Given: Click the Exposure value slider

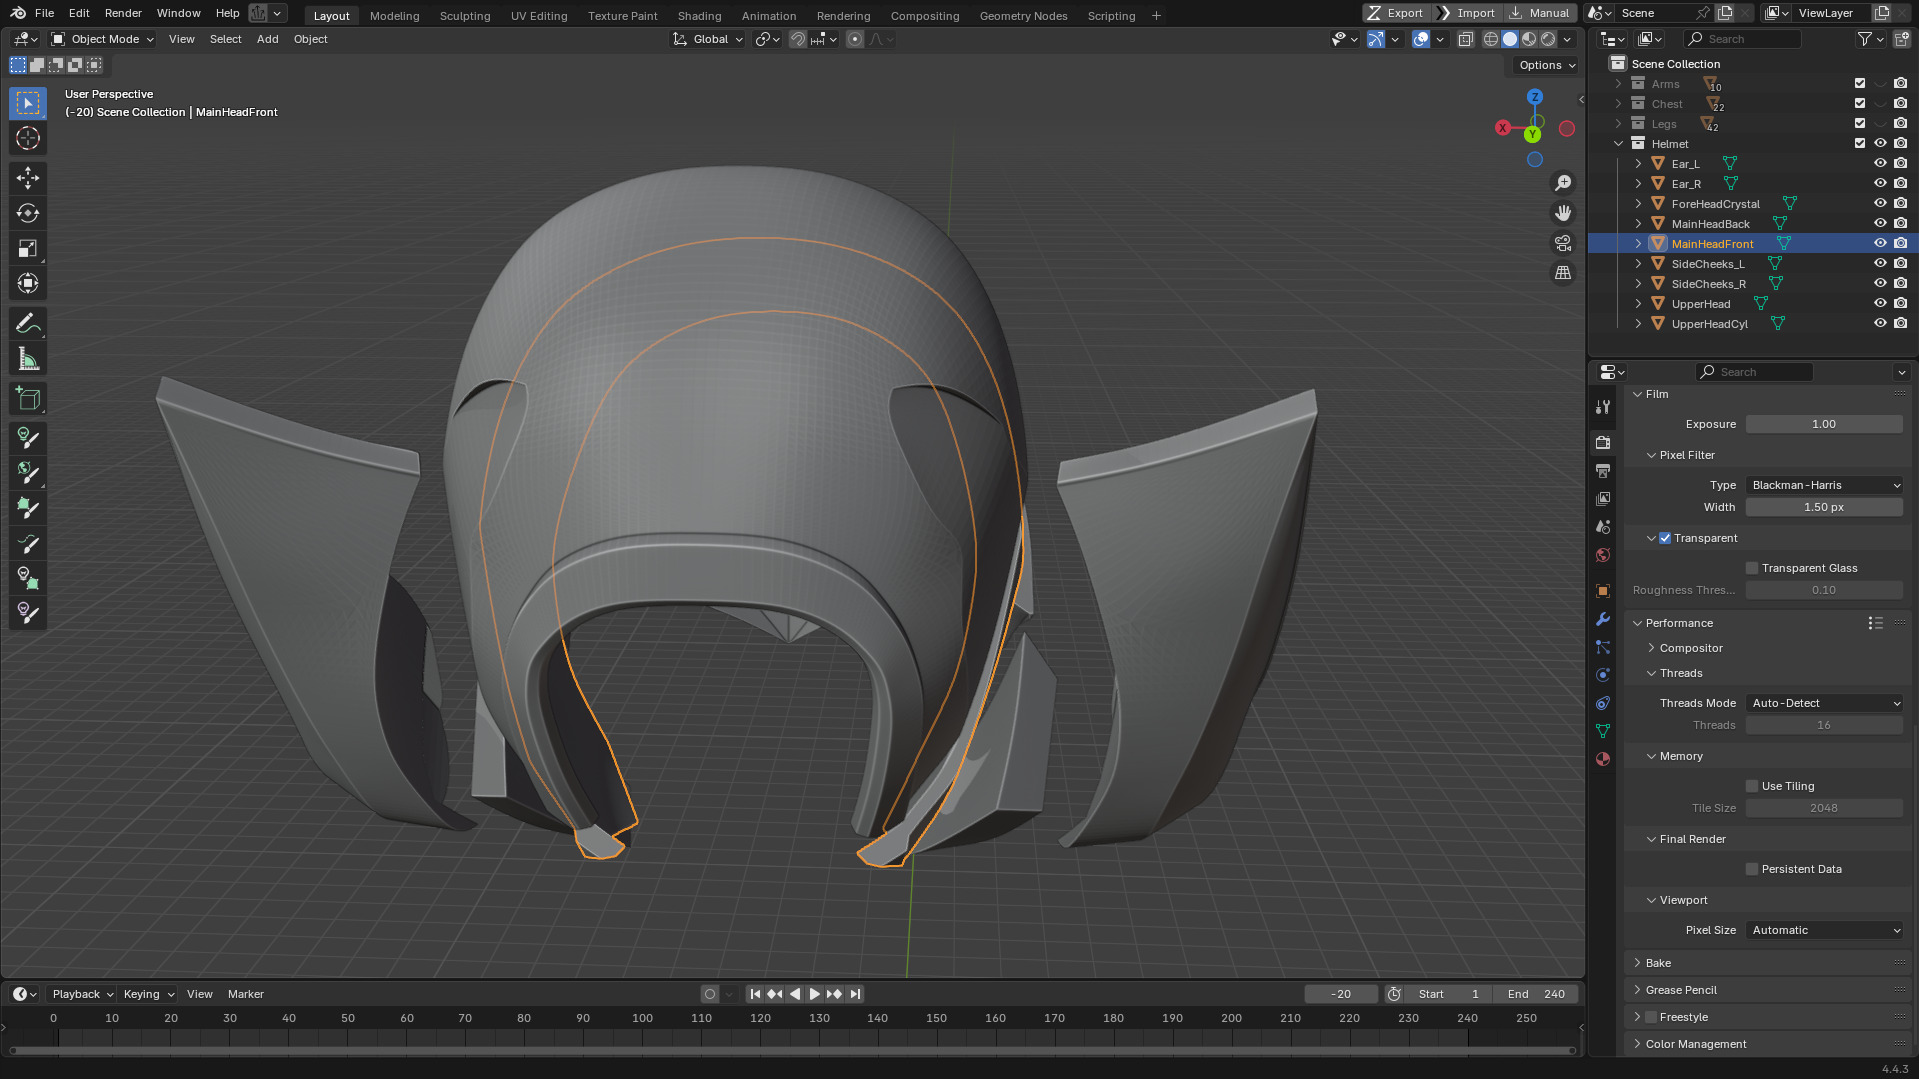Looking at the screenshot, I should pyautogui.click(x=1824, y=424).
